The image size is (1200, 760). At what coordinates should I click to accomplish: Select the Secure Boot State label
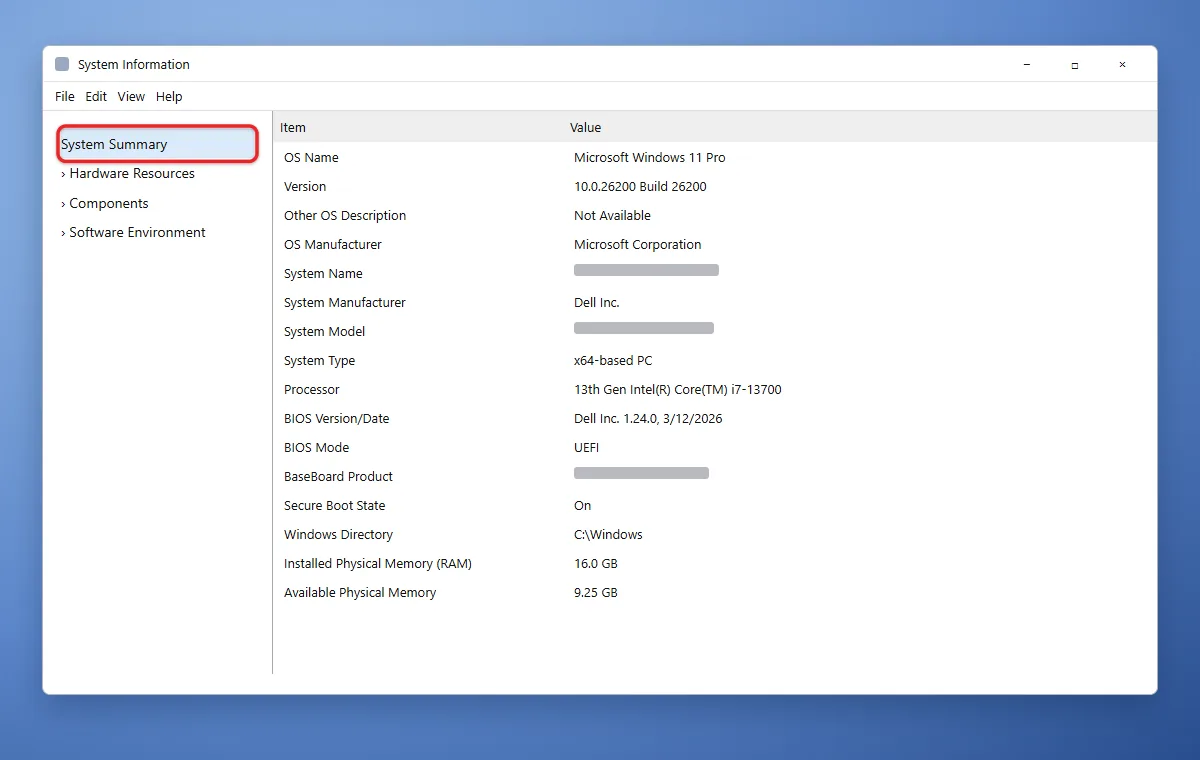click(x=335, y=506)
